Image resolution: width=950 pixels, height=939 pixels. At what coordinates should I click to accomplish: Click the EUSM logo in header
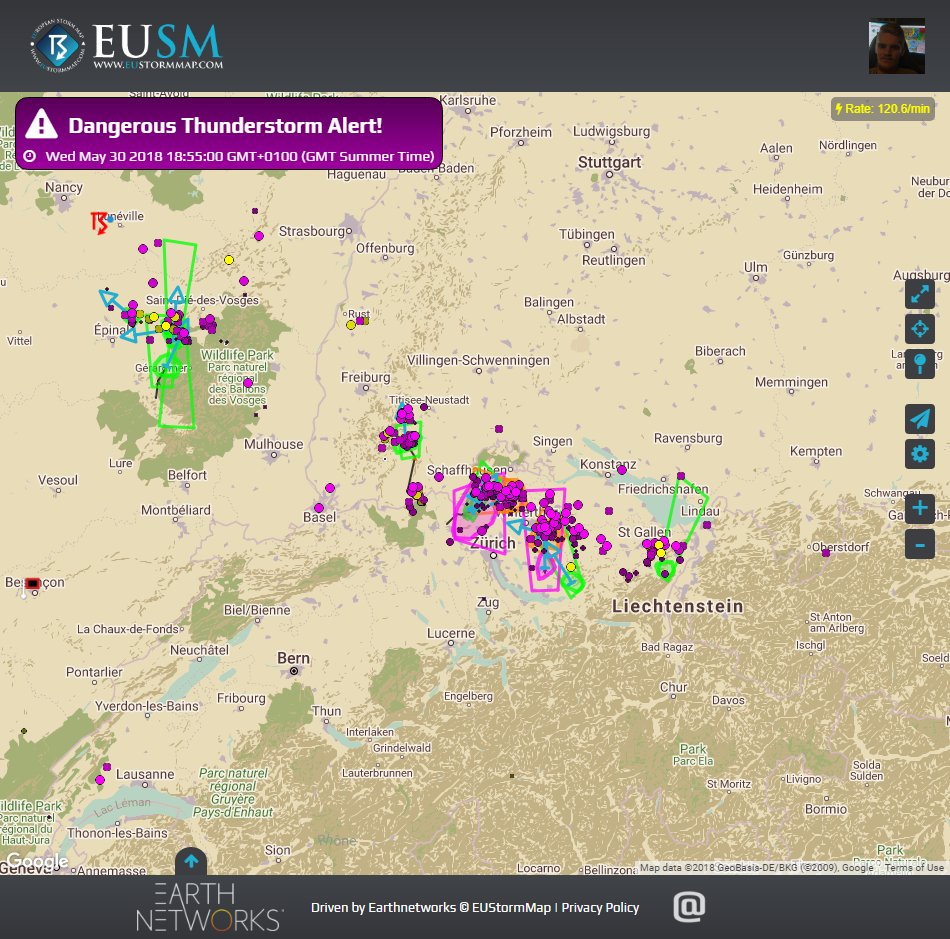click(127, 46)
